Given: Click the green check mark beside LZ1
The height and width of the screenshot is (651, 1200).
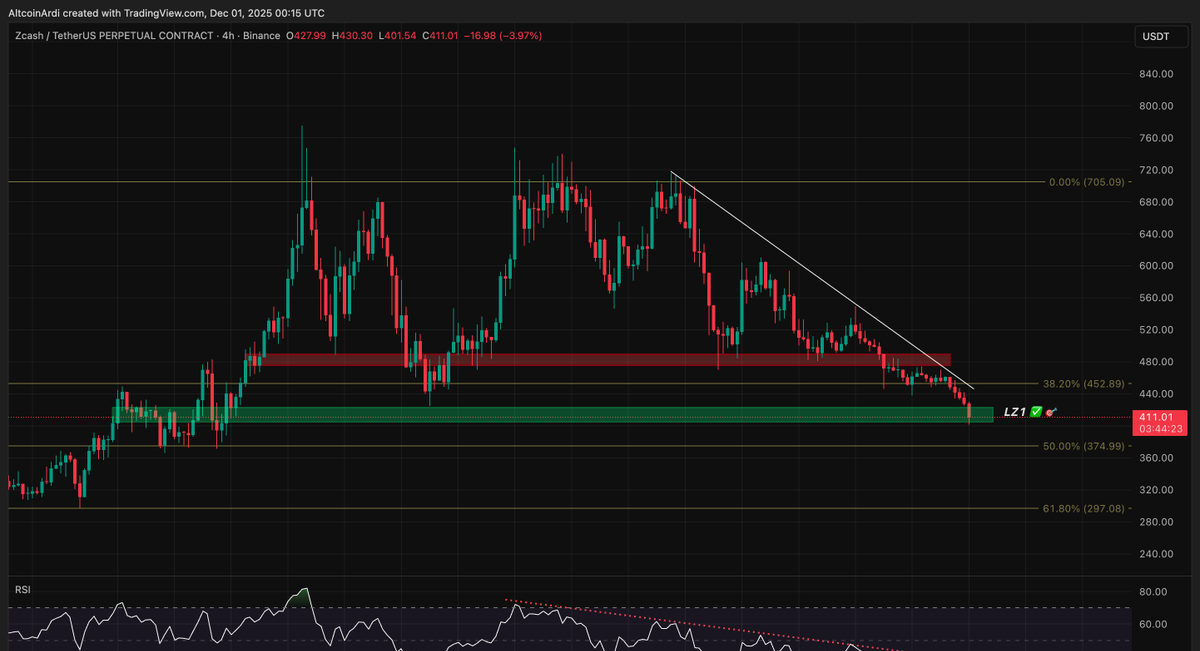Looking at the screenshot, I should (1037, 411).
